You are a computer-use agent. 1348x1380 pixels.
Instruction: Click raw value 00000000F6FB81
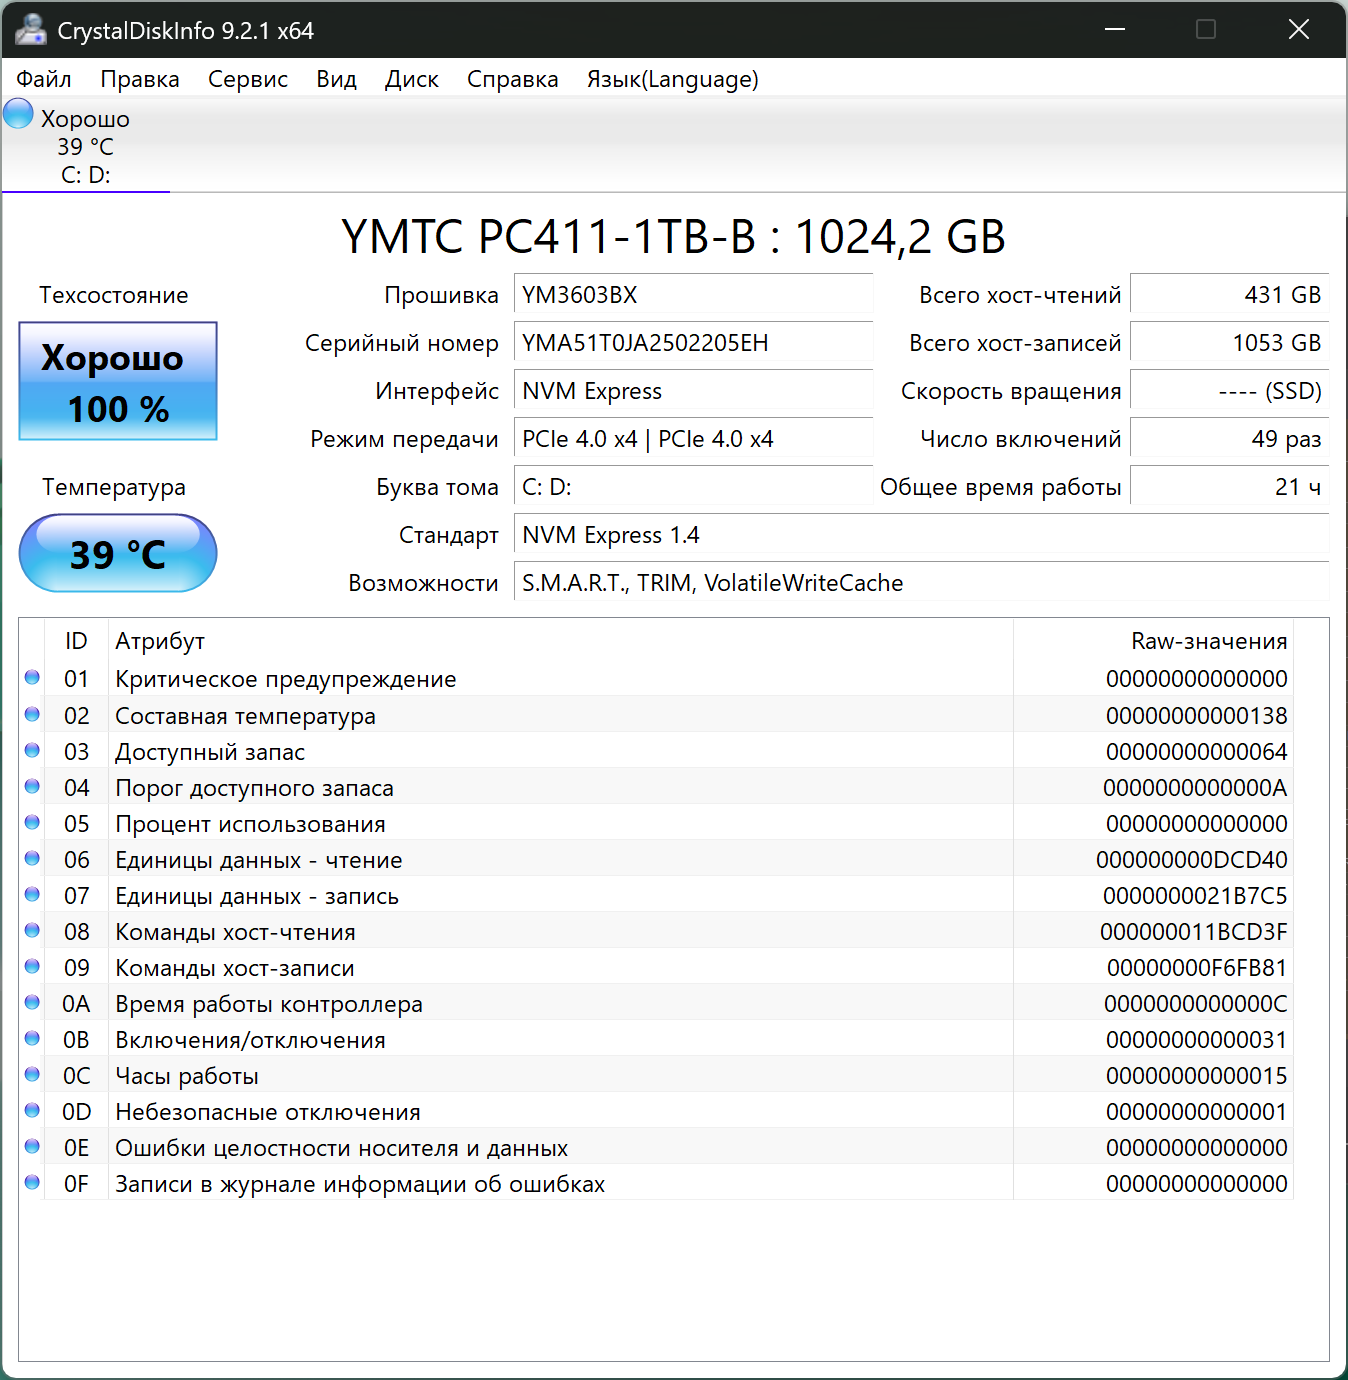(x=1196, y=968)
